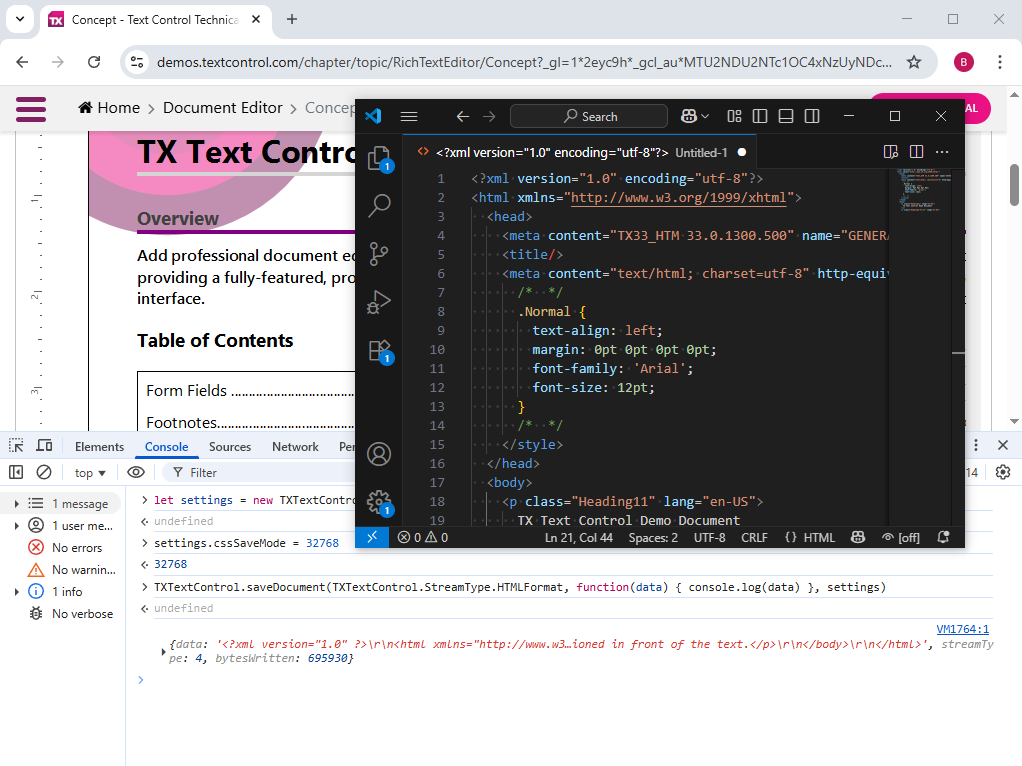Clear the console with the clear icon
The width and height of the screenshot is (1022, 766).
pyautogui.click(x=44, y=472)
